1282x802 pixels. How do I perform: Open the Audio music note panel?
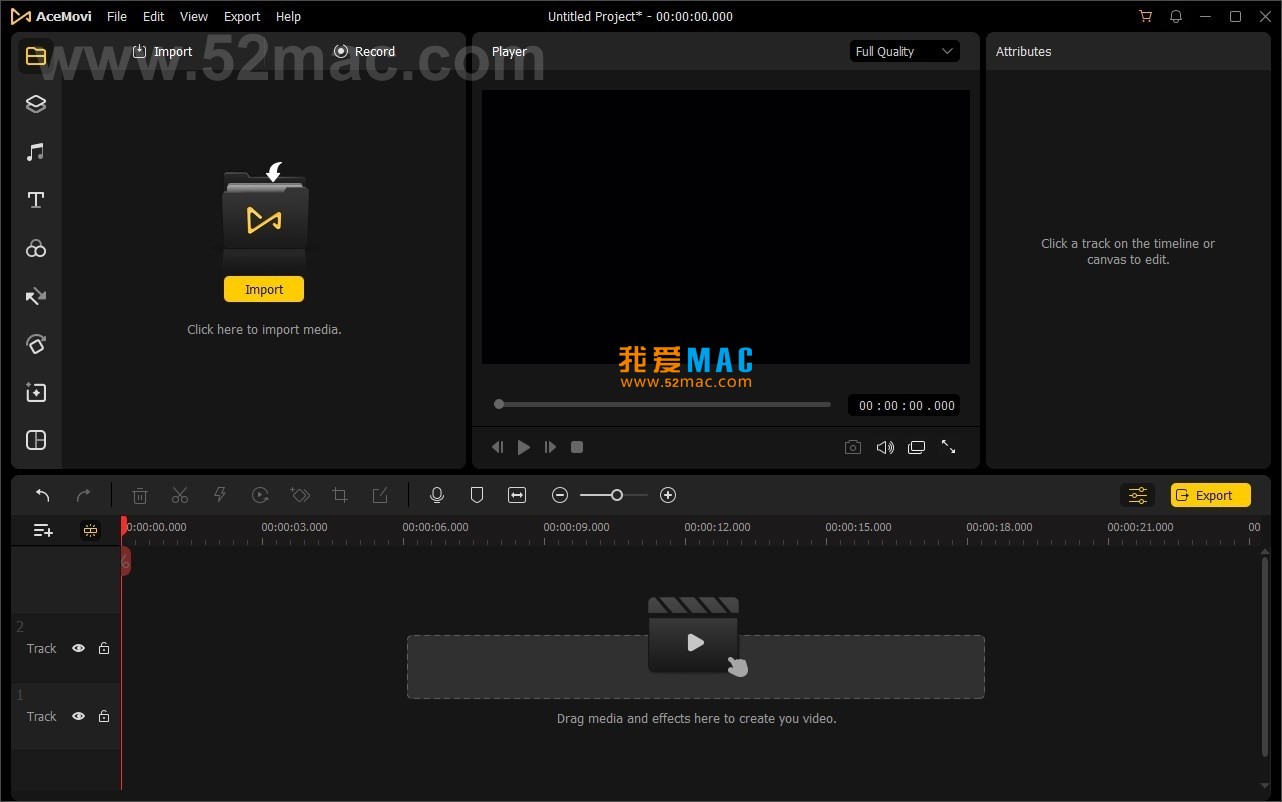pos(36,152)
